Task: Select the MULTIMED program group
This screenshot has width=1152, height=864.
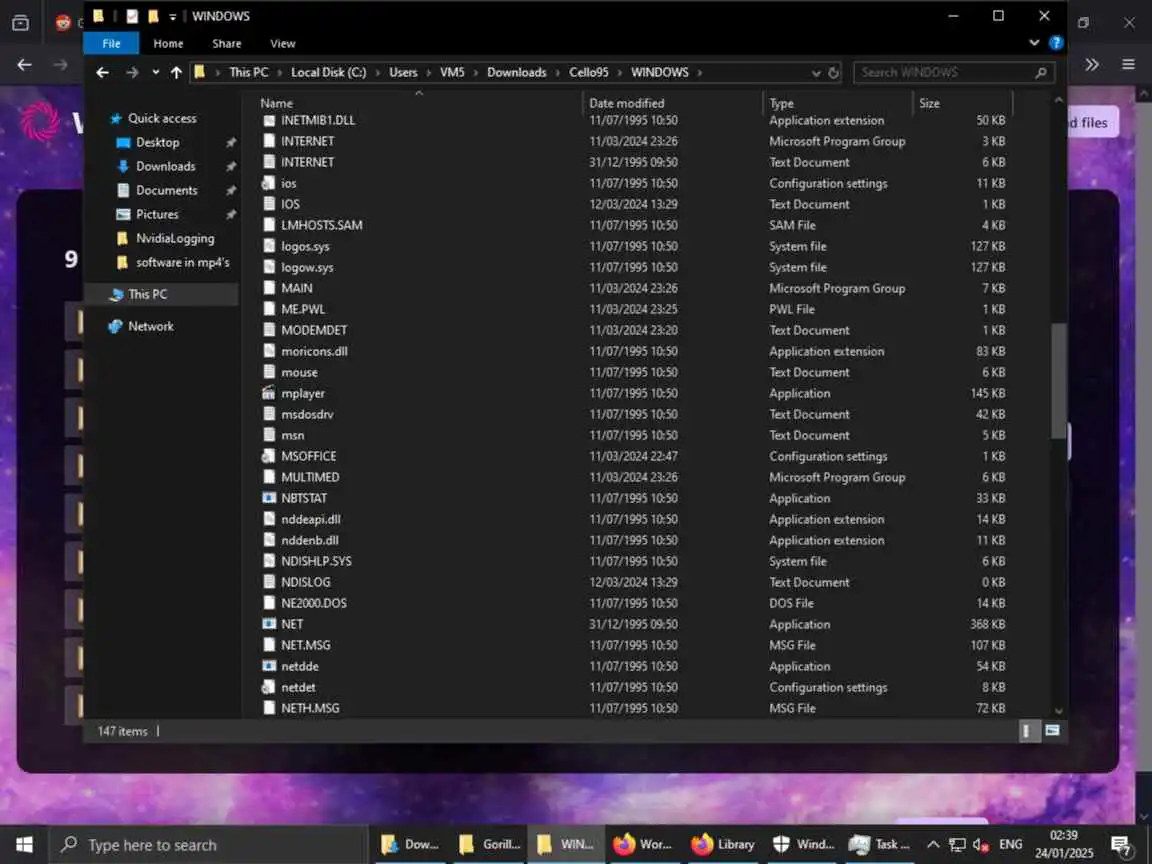Action: tap(310, 477)
